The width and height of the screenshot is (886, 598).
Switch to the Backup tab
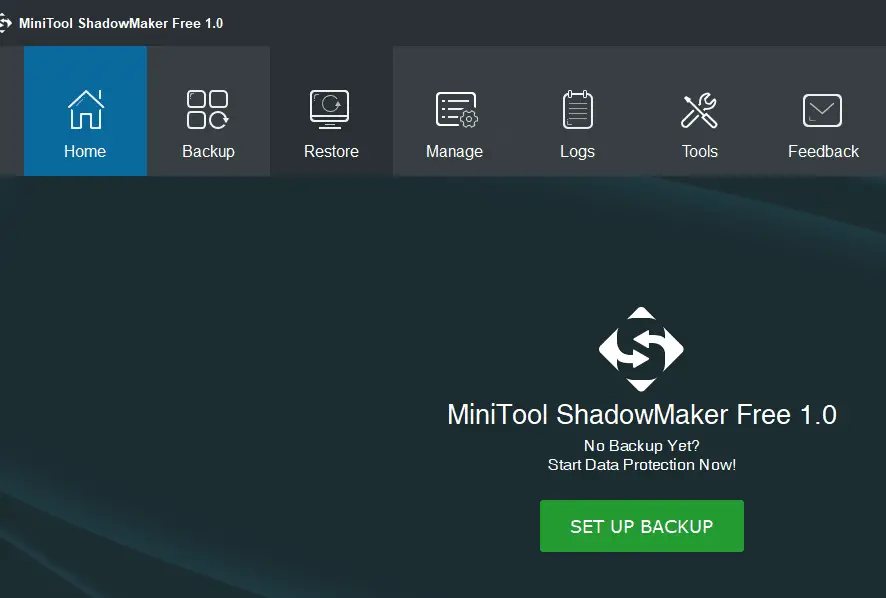209,111
